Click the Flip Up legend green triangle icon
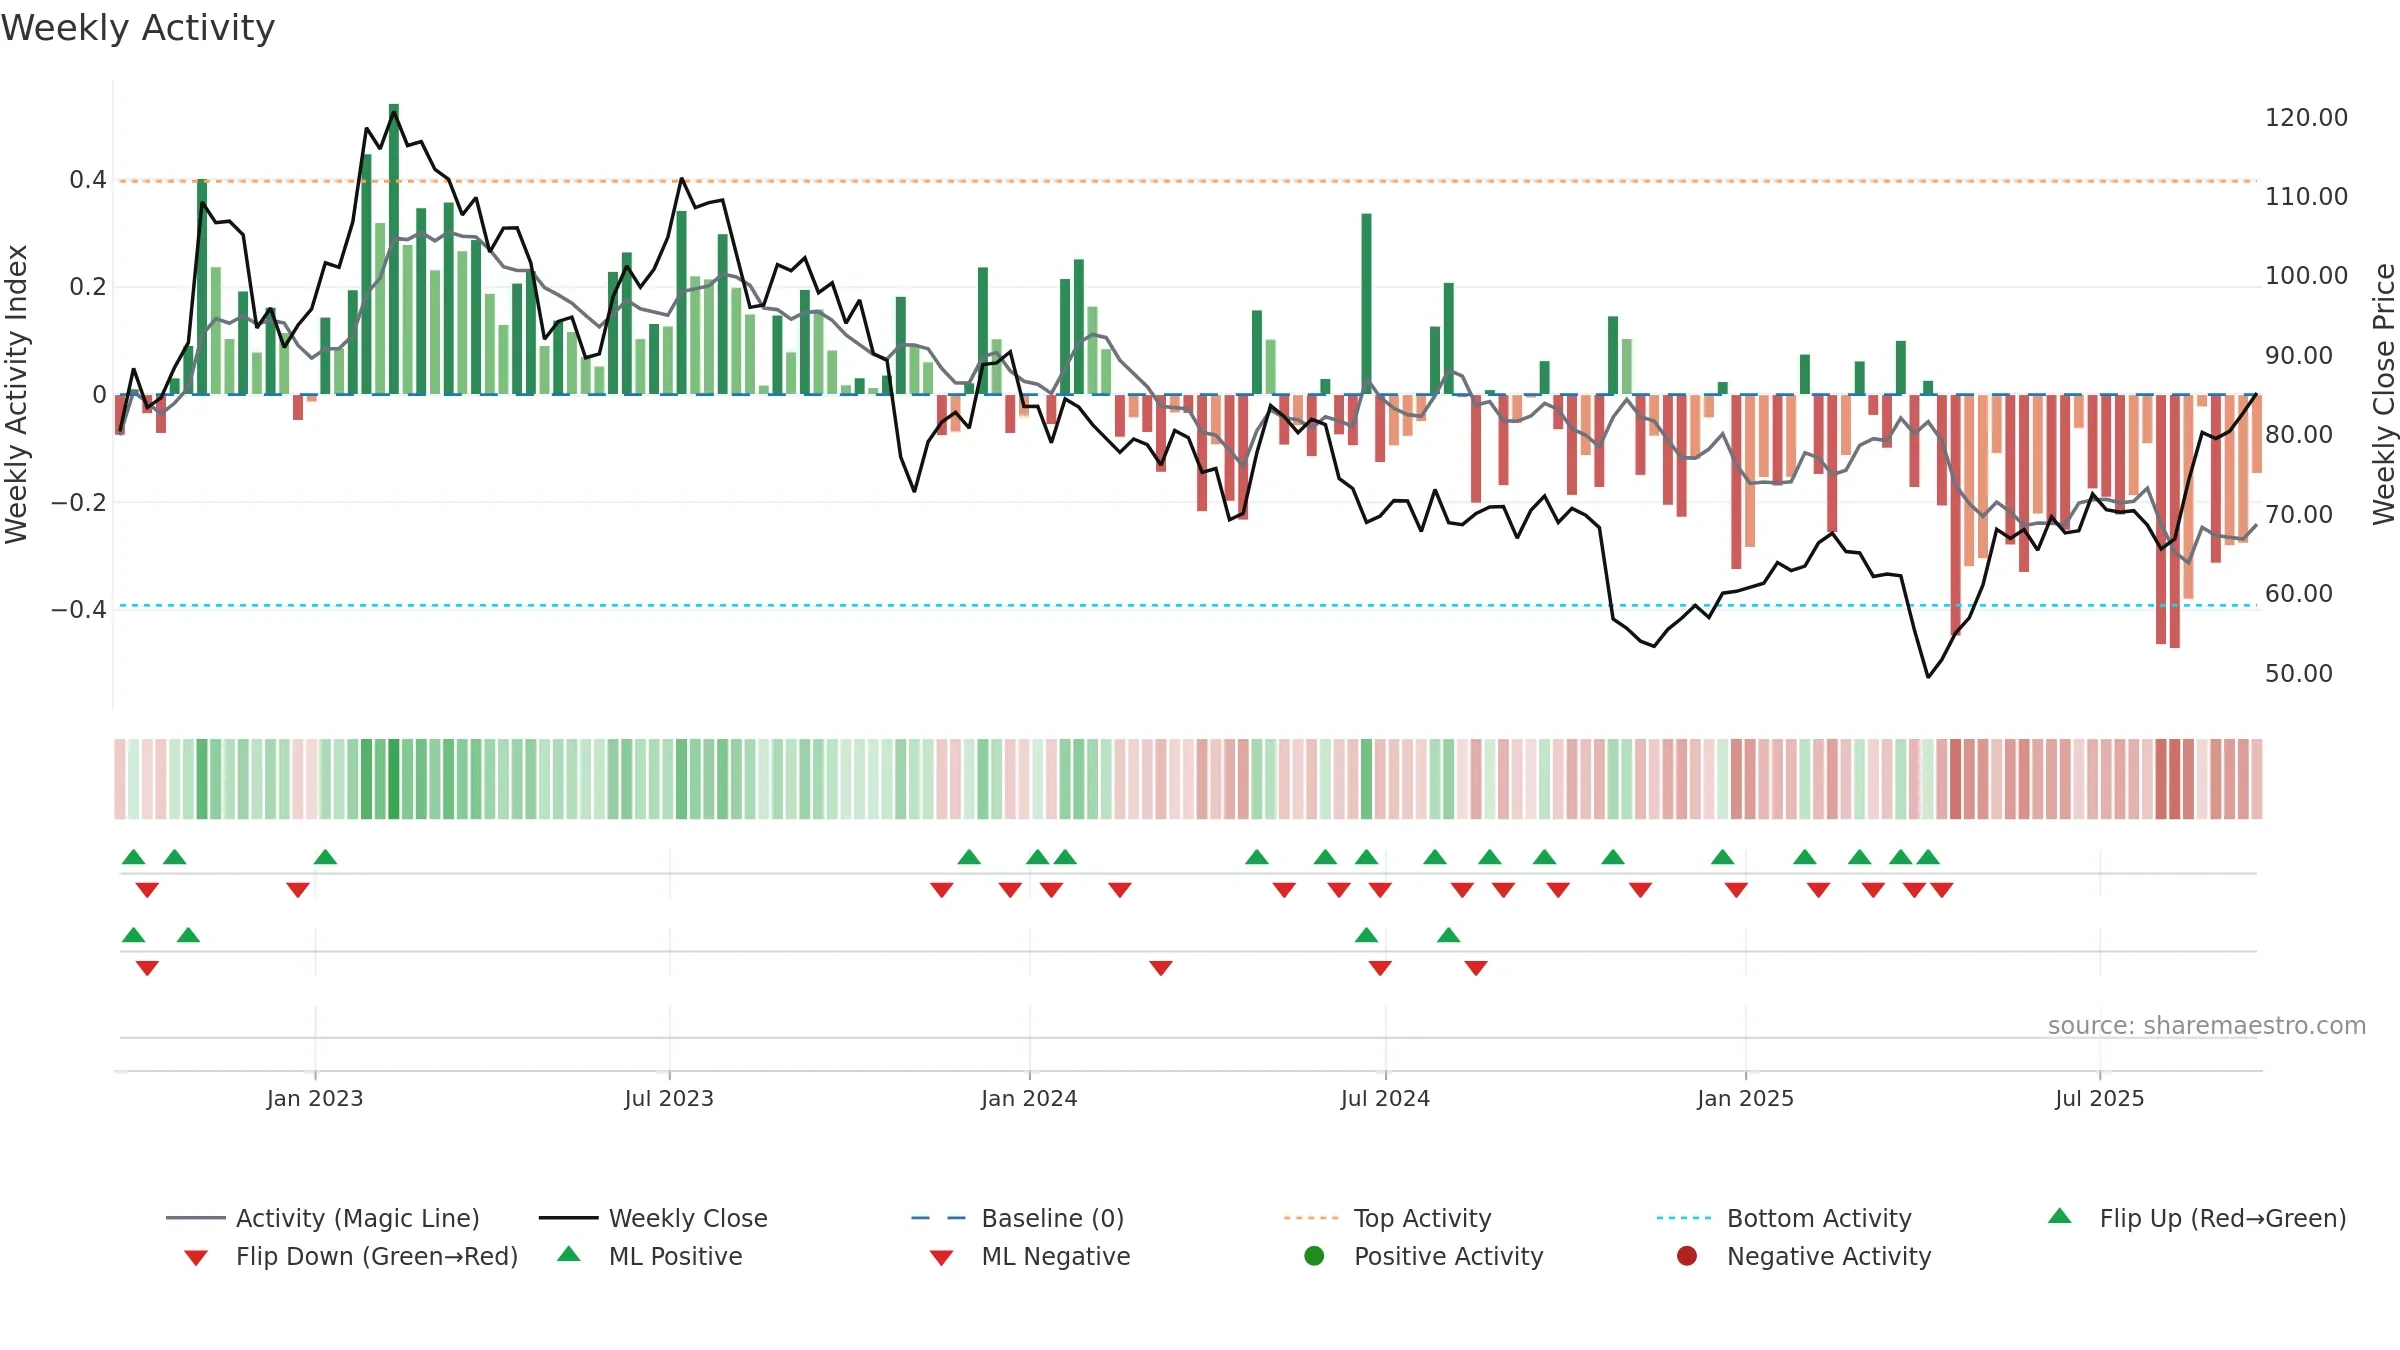 (2060, 1216)
